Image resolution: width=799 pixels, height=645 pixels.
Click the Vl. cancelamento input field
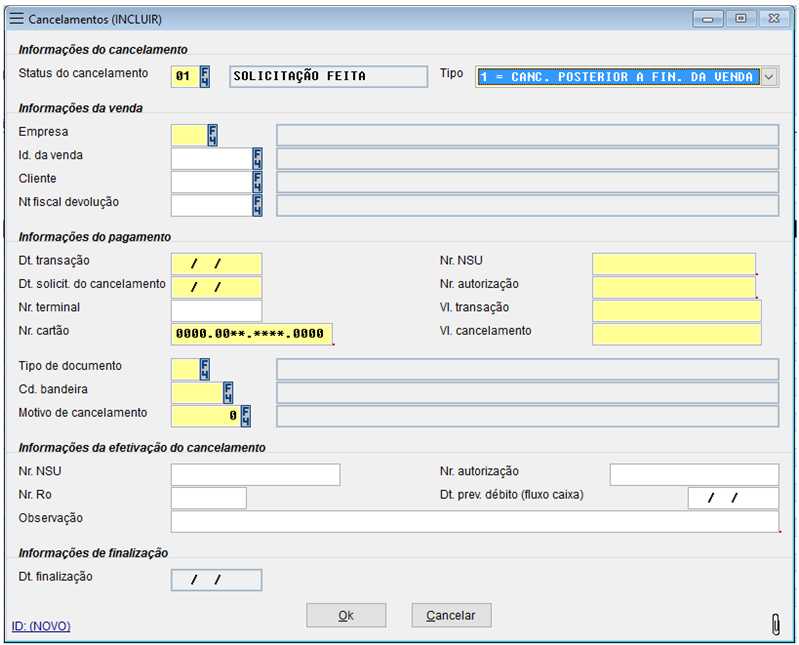[x=676, y=334]
